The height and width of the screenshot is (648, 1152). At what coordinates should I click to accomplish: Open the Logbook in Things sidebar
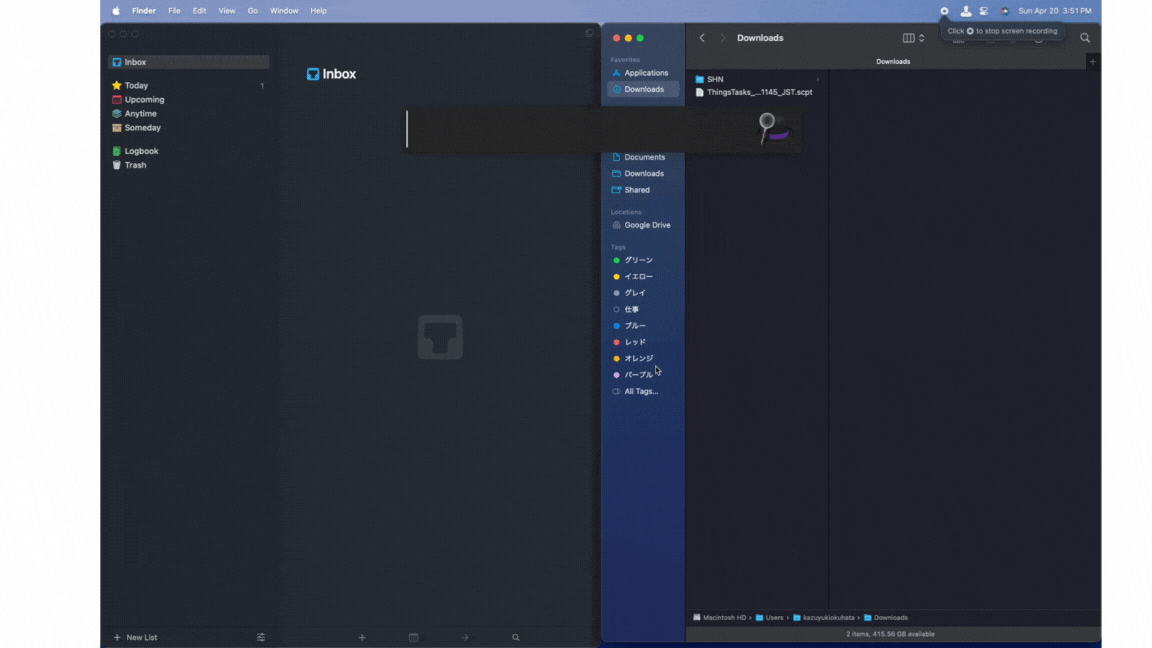pos(189,151)
